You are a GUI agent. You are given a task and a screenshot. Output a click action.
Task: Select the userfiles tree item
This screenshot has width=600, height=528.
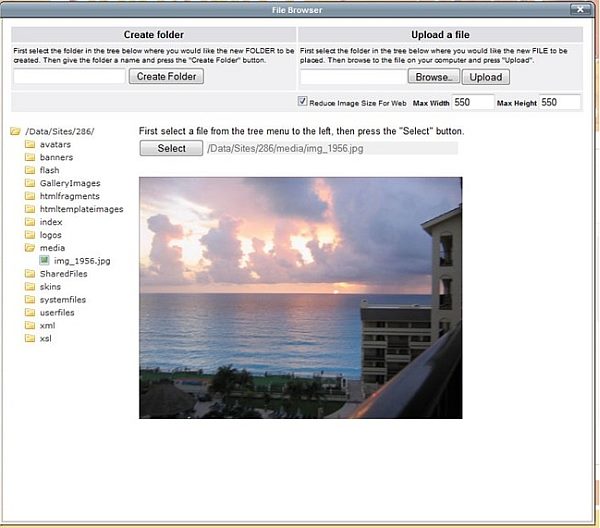coord(57,312)
